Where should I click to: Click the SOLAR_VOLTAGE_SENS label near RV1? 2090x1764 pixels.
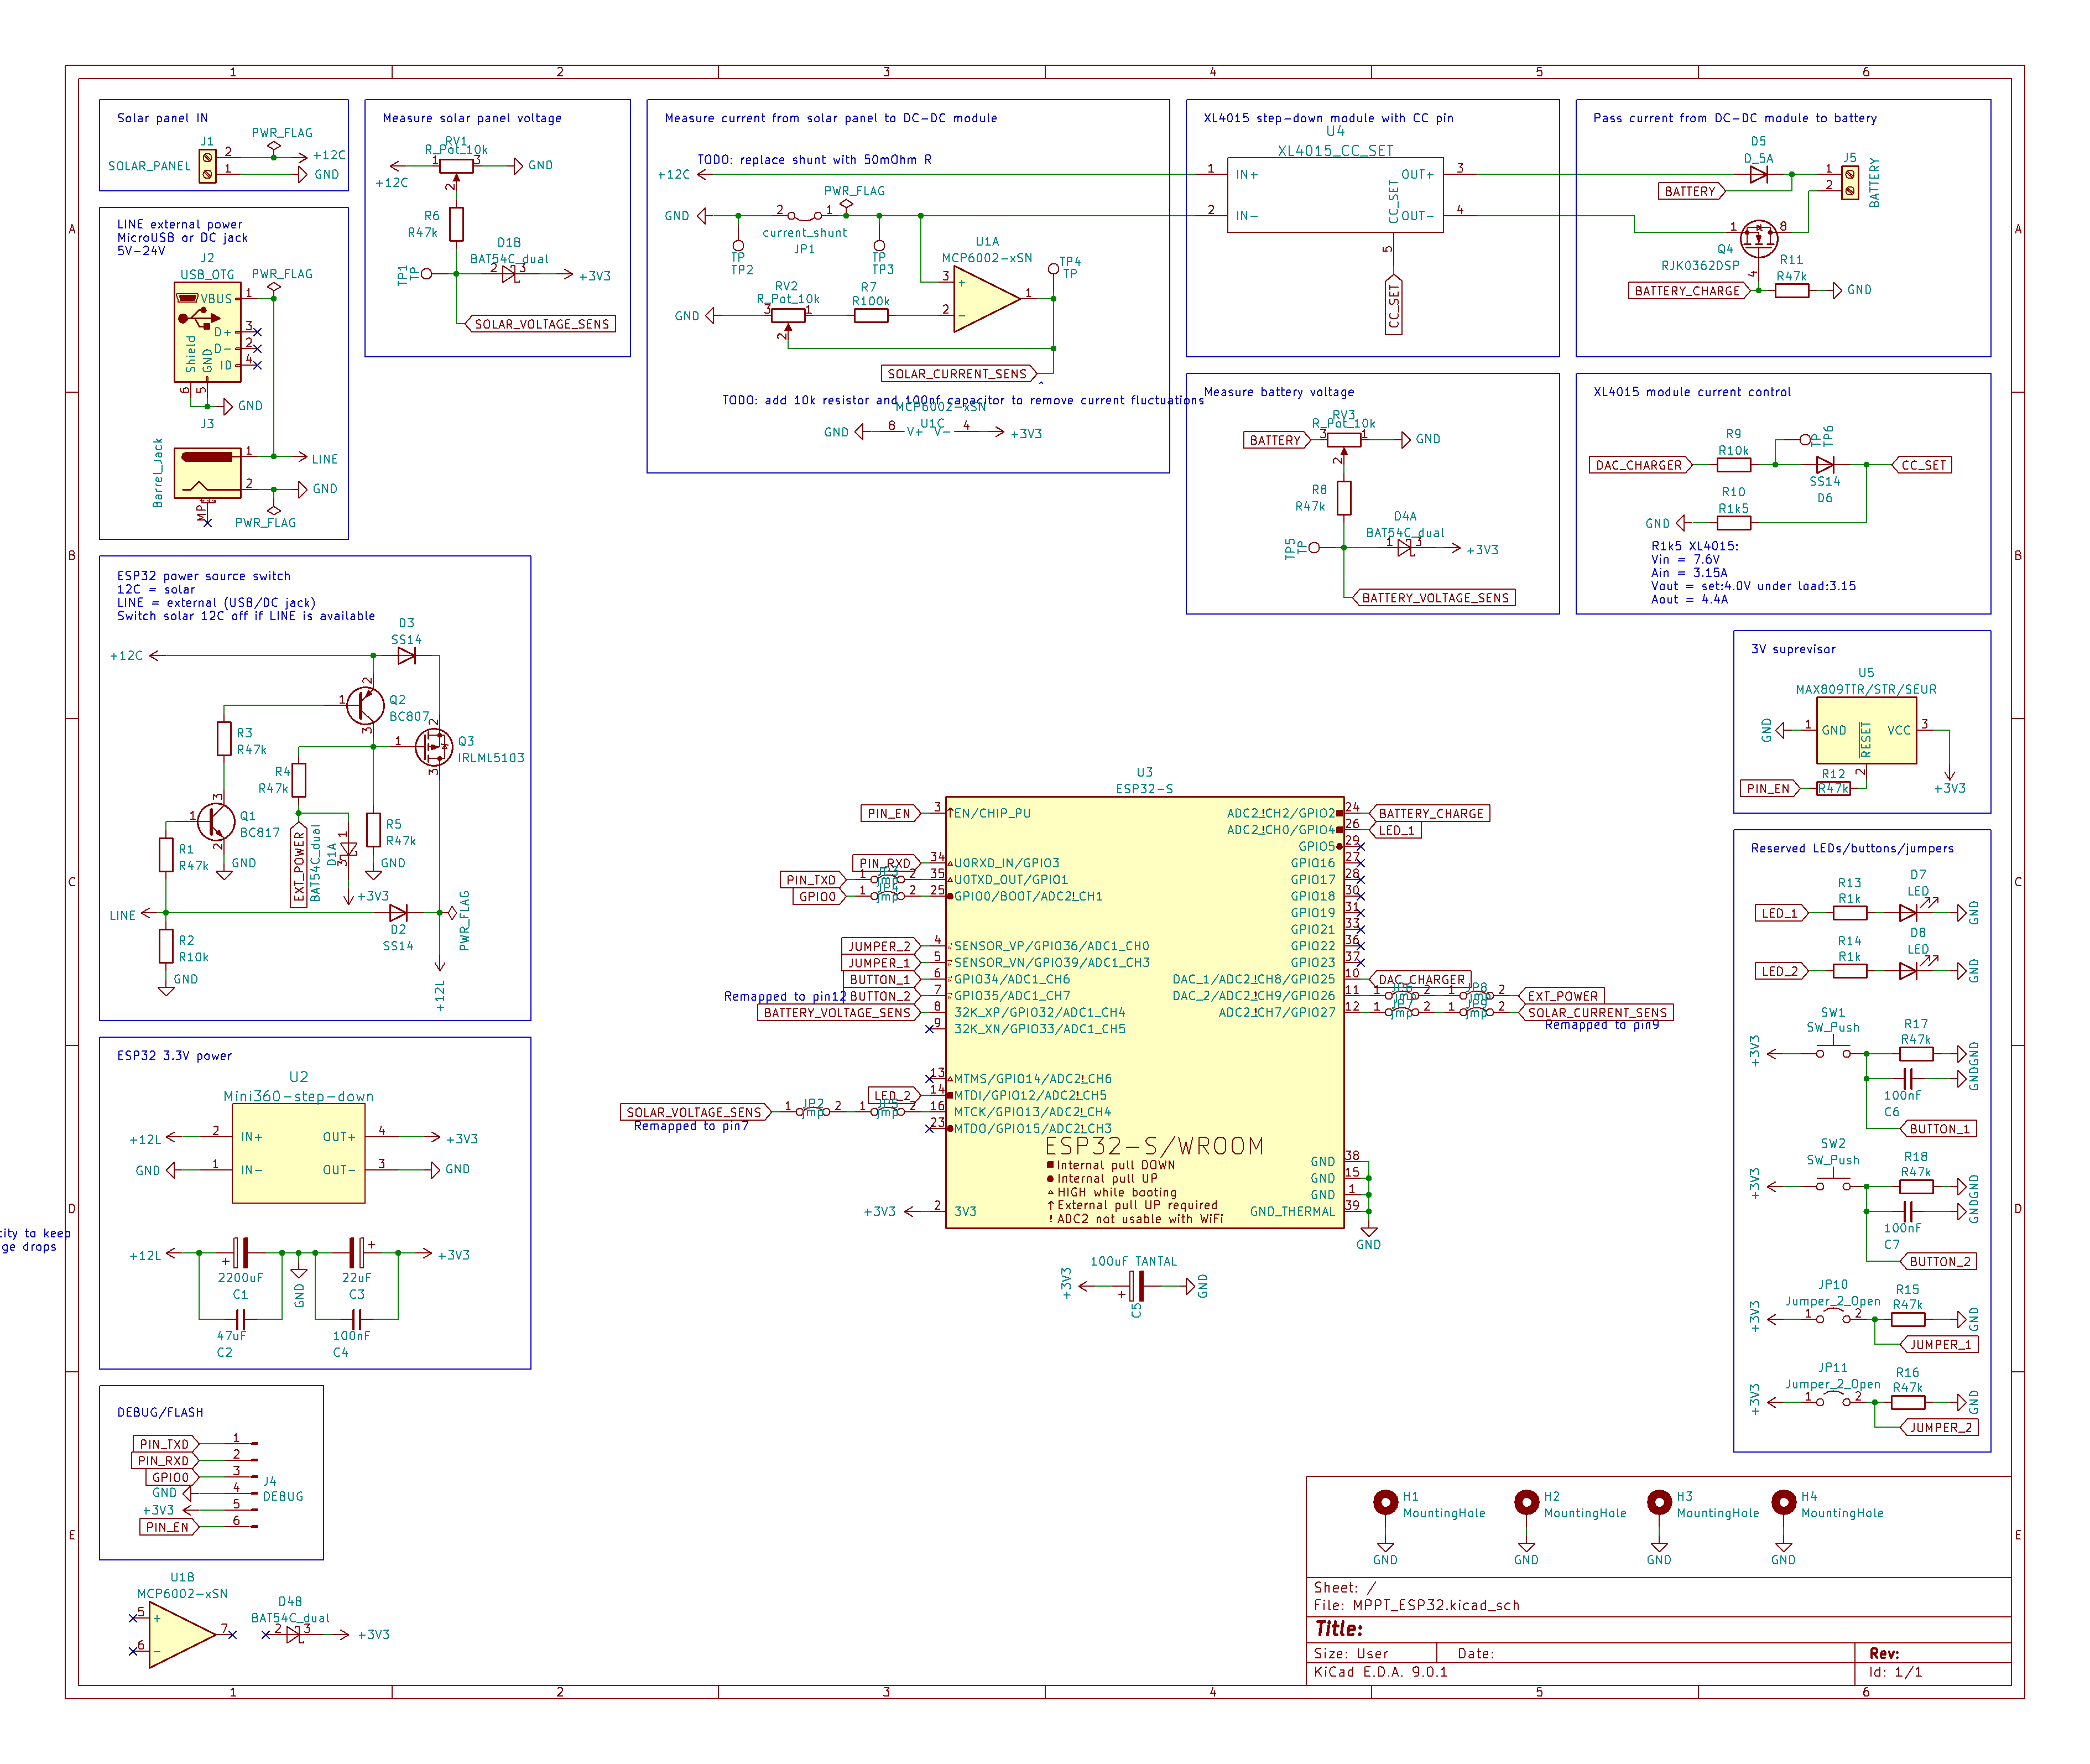click(540, 324)
